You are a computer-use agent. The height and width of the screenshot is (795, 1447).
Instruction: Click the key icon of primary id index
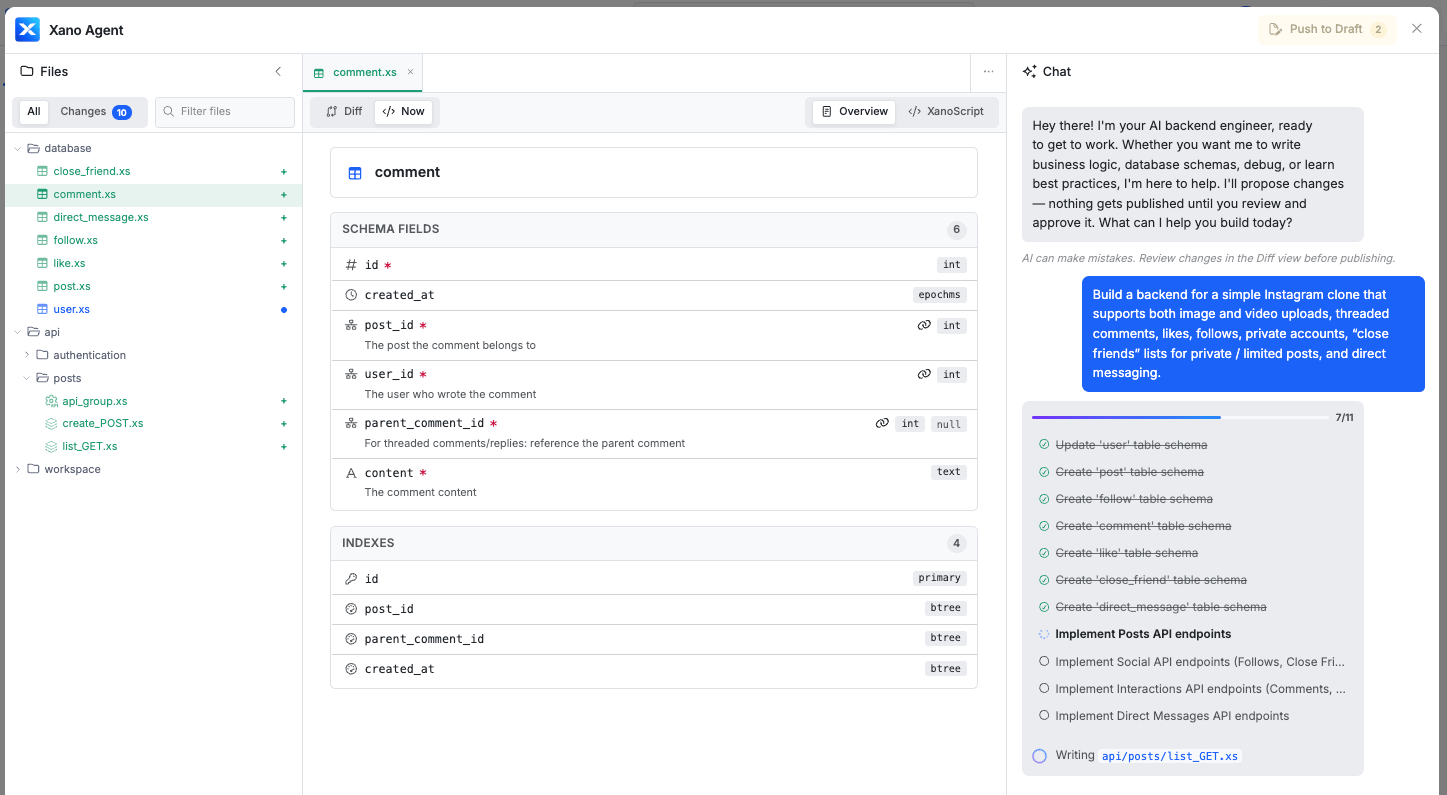(351, 579)
